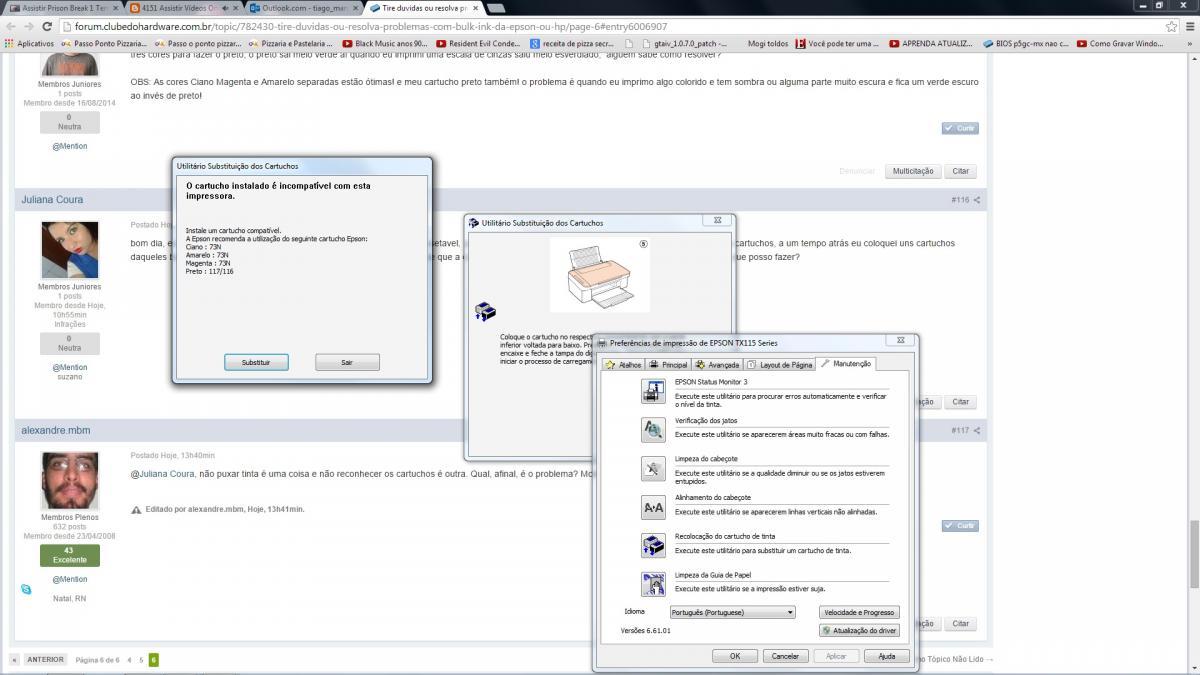The image size is (1200, 675).
Task: Open alexandre.mbm's avatar photo
Action: [x=70, y=481]
